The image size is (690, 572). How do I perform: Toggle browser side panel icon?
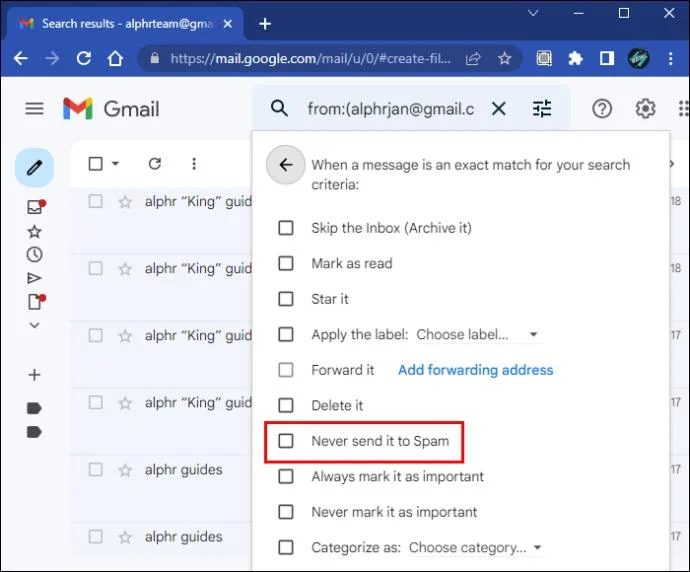point(607,58)
